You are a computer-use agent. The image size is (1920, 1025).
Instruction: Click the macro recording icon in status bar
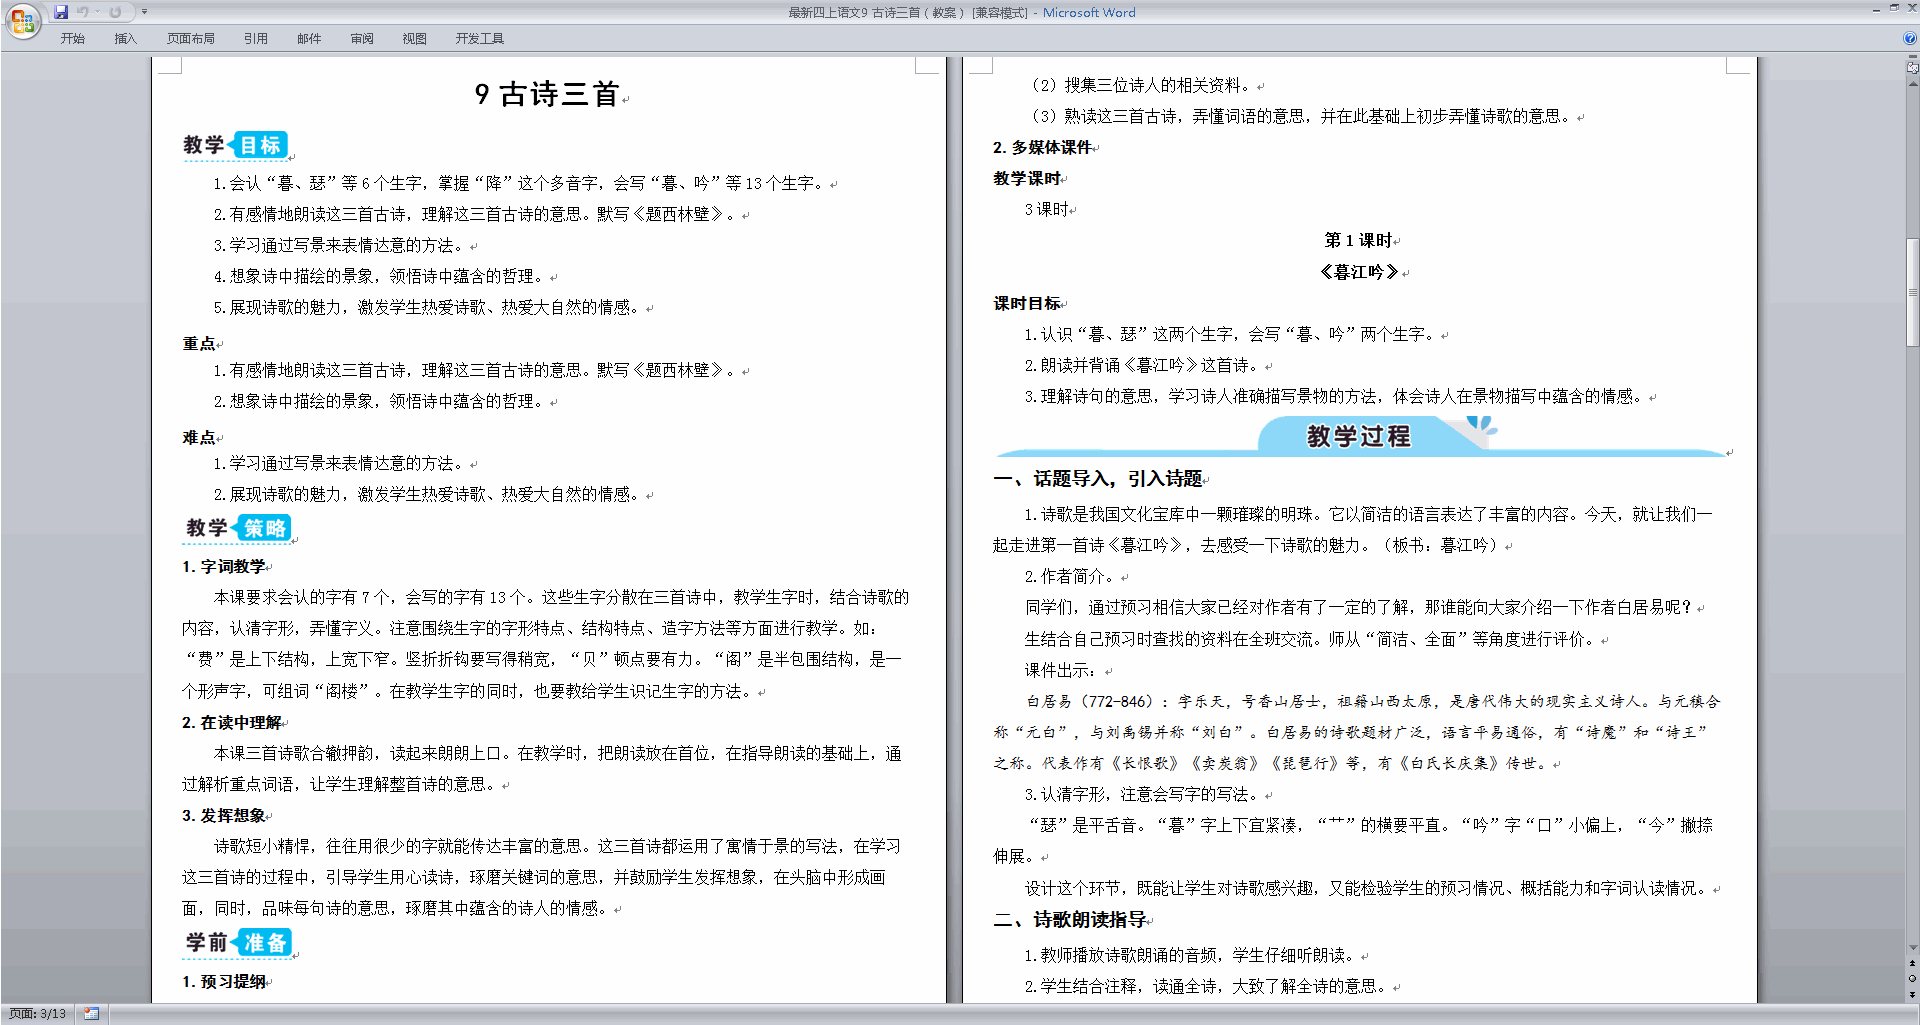click(91, 1014)
